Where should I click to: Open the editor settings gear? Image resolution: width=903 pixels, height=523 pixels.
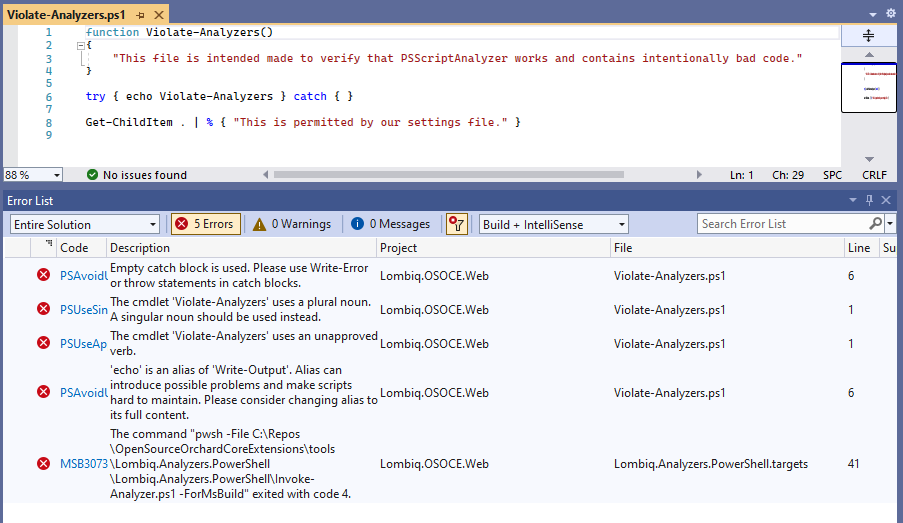click(x=891, y=13)
